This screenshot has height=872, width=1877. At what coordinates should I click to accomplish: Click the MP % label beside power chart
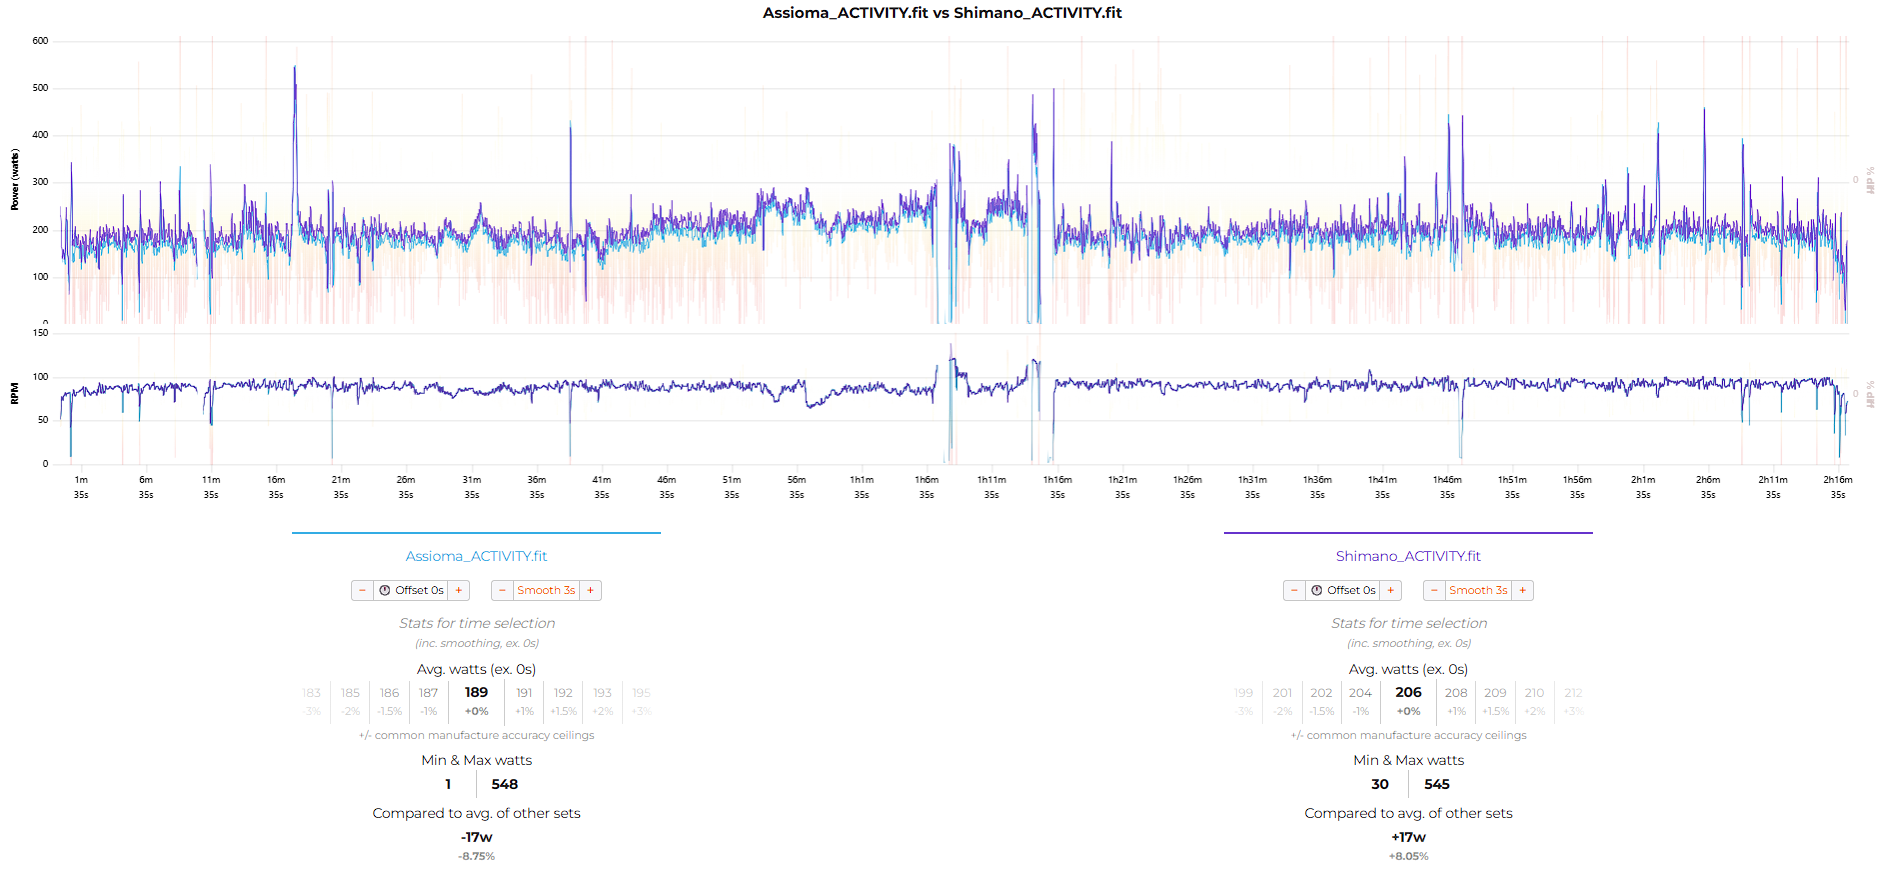coord(1869,181)
